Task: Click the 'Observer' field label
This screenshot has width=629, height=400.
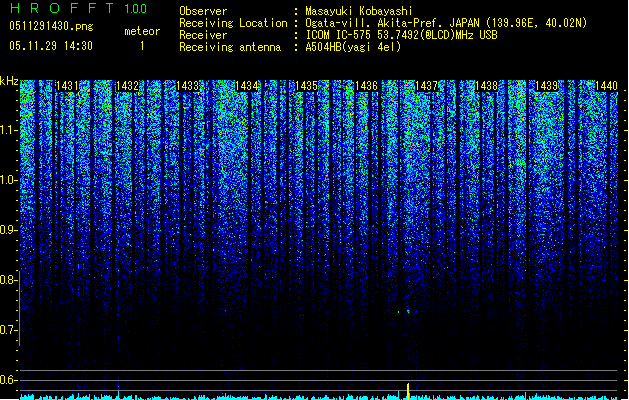Action: click(203, 11)
